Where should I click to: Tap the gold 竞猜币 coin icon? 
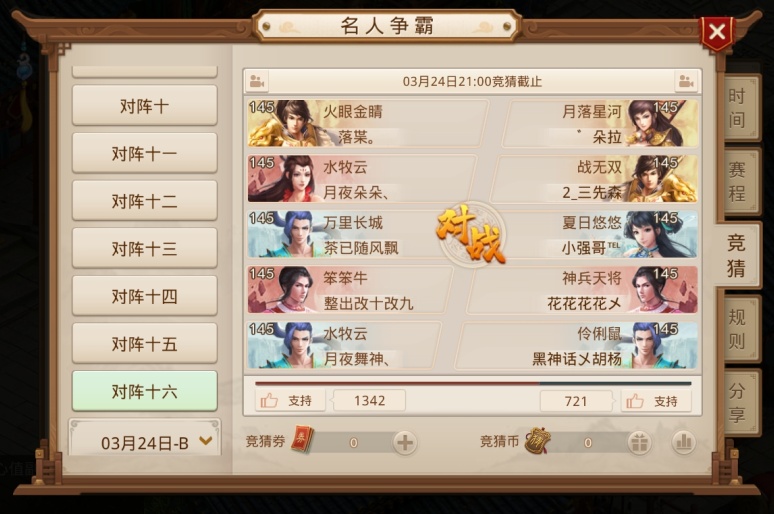(x=537, y=440)
